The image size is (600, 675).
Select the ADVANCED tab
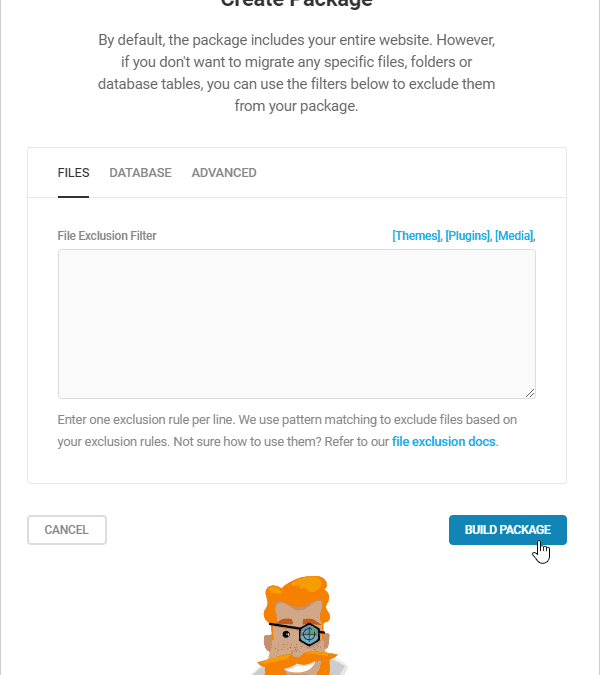[224, 173]
